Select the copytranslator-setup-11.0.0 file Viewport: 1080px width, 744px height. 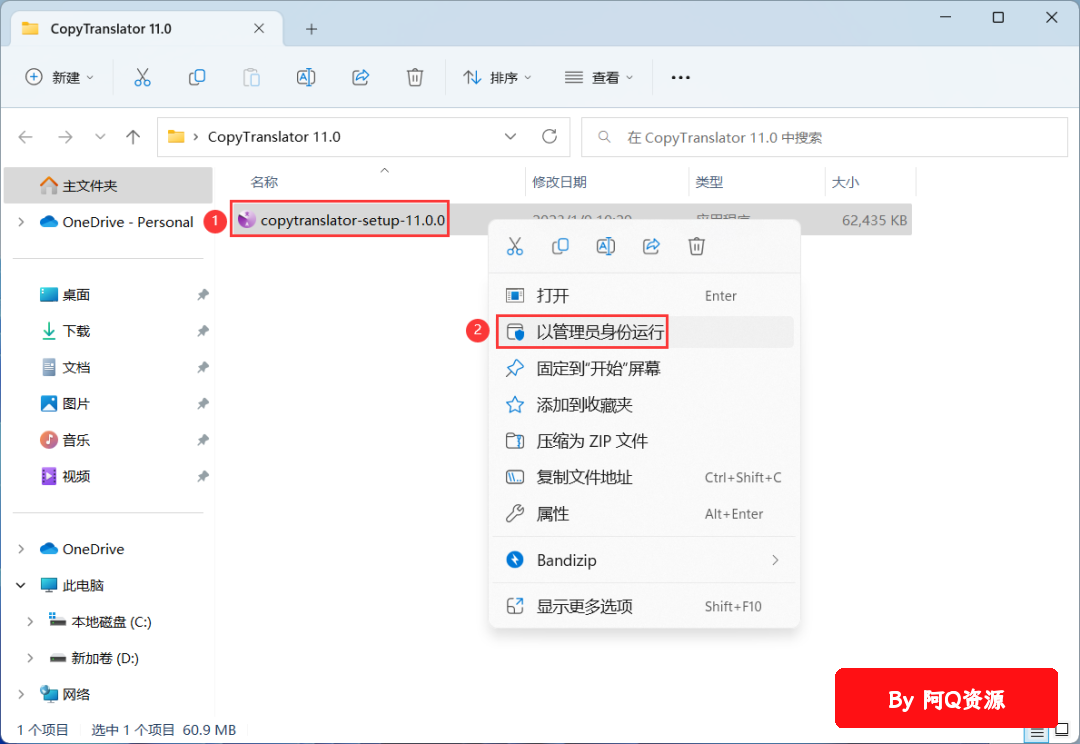tap(341, 220)
